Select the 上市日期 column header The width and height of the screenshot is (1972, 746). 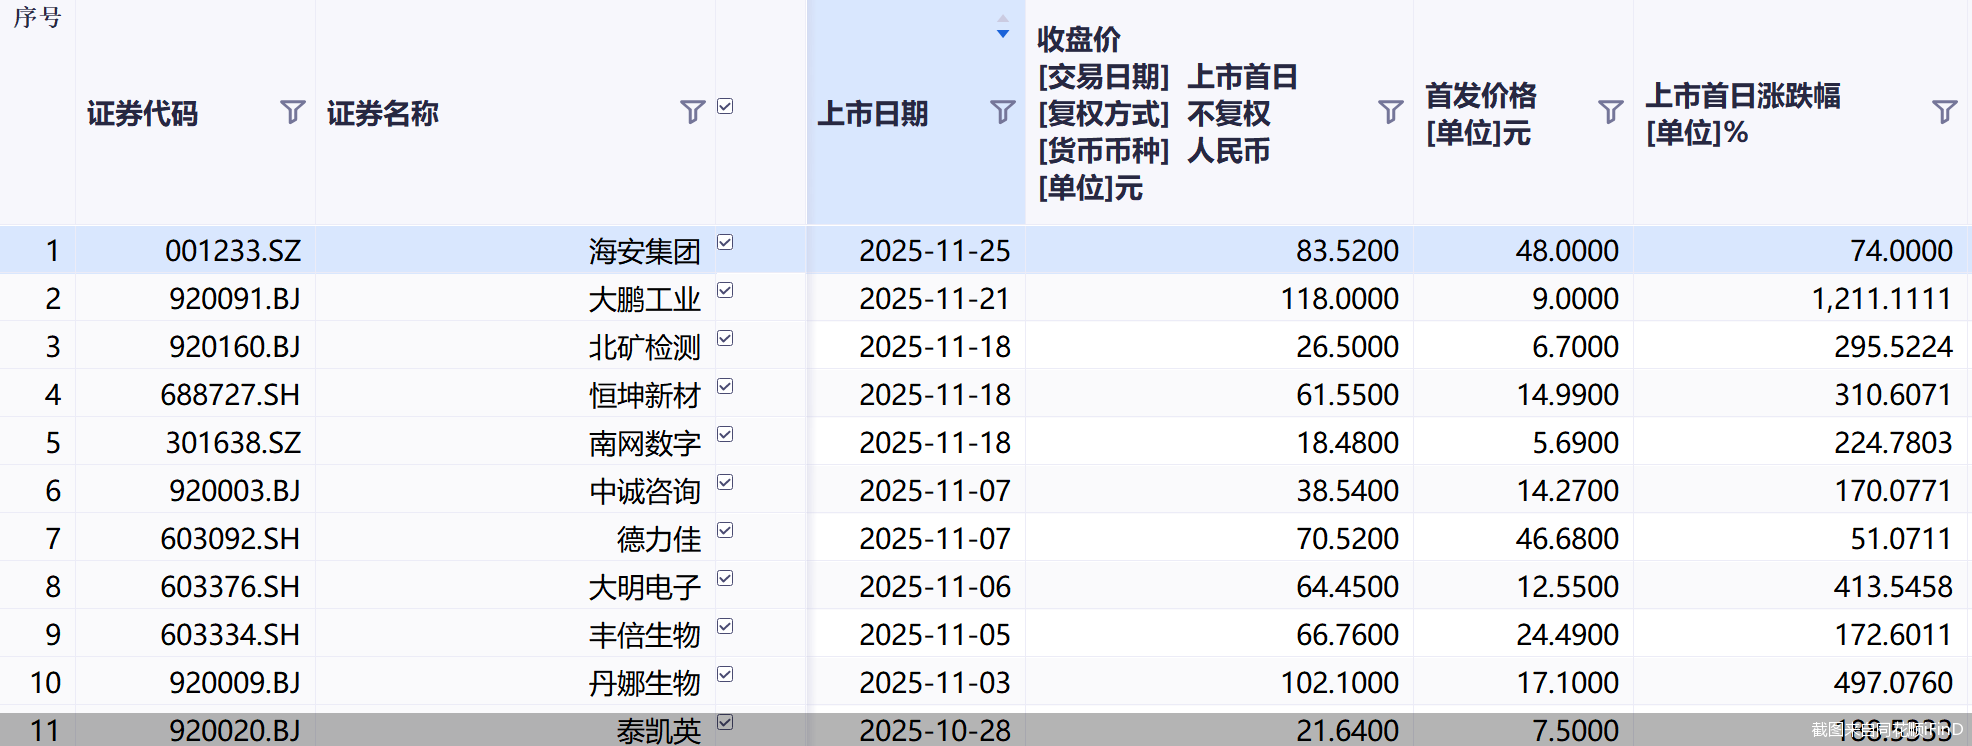point(873,114)
